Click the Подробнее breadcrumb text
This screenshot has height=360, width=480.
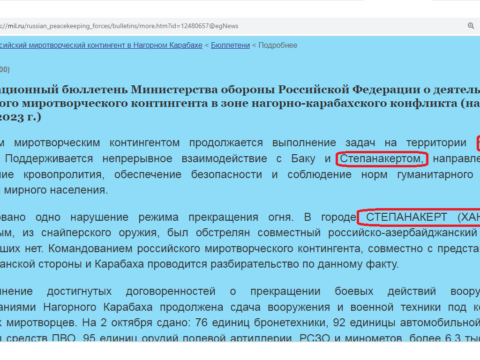point(278,45)
